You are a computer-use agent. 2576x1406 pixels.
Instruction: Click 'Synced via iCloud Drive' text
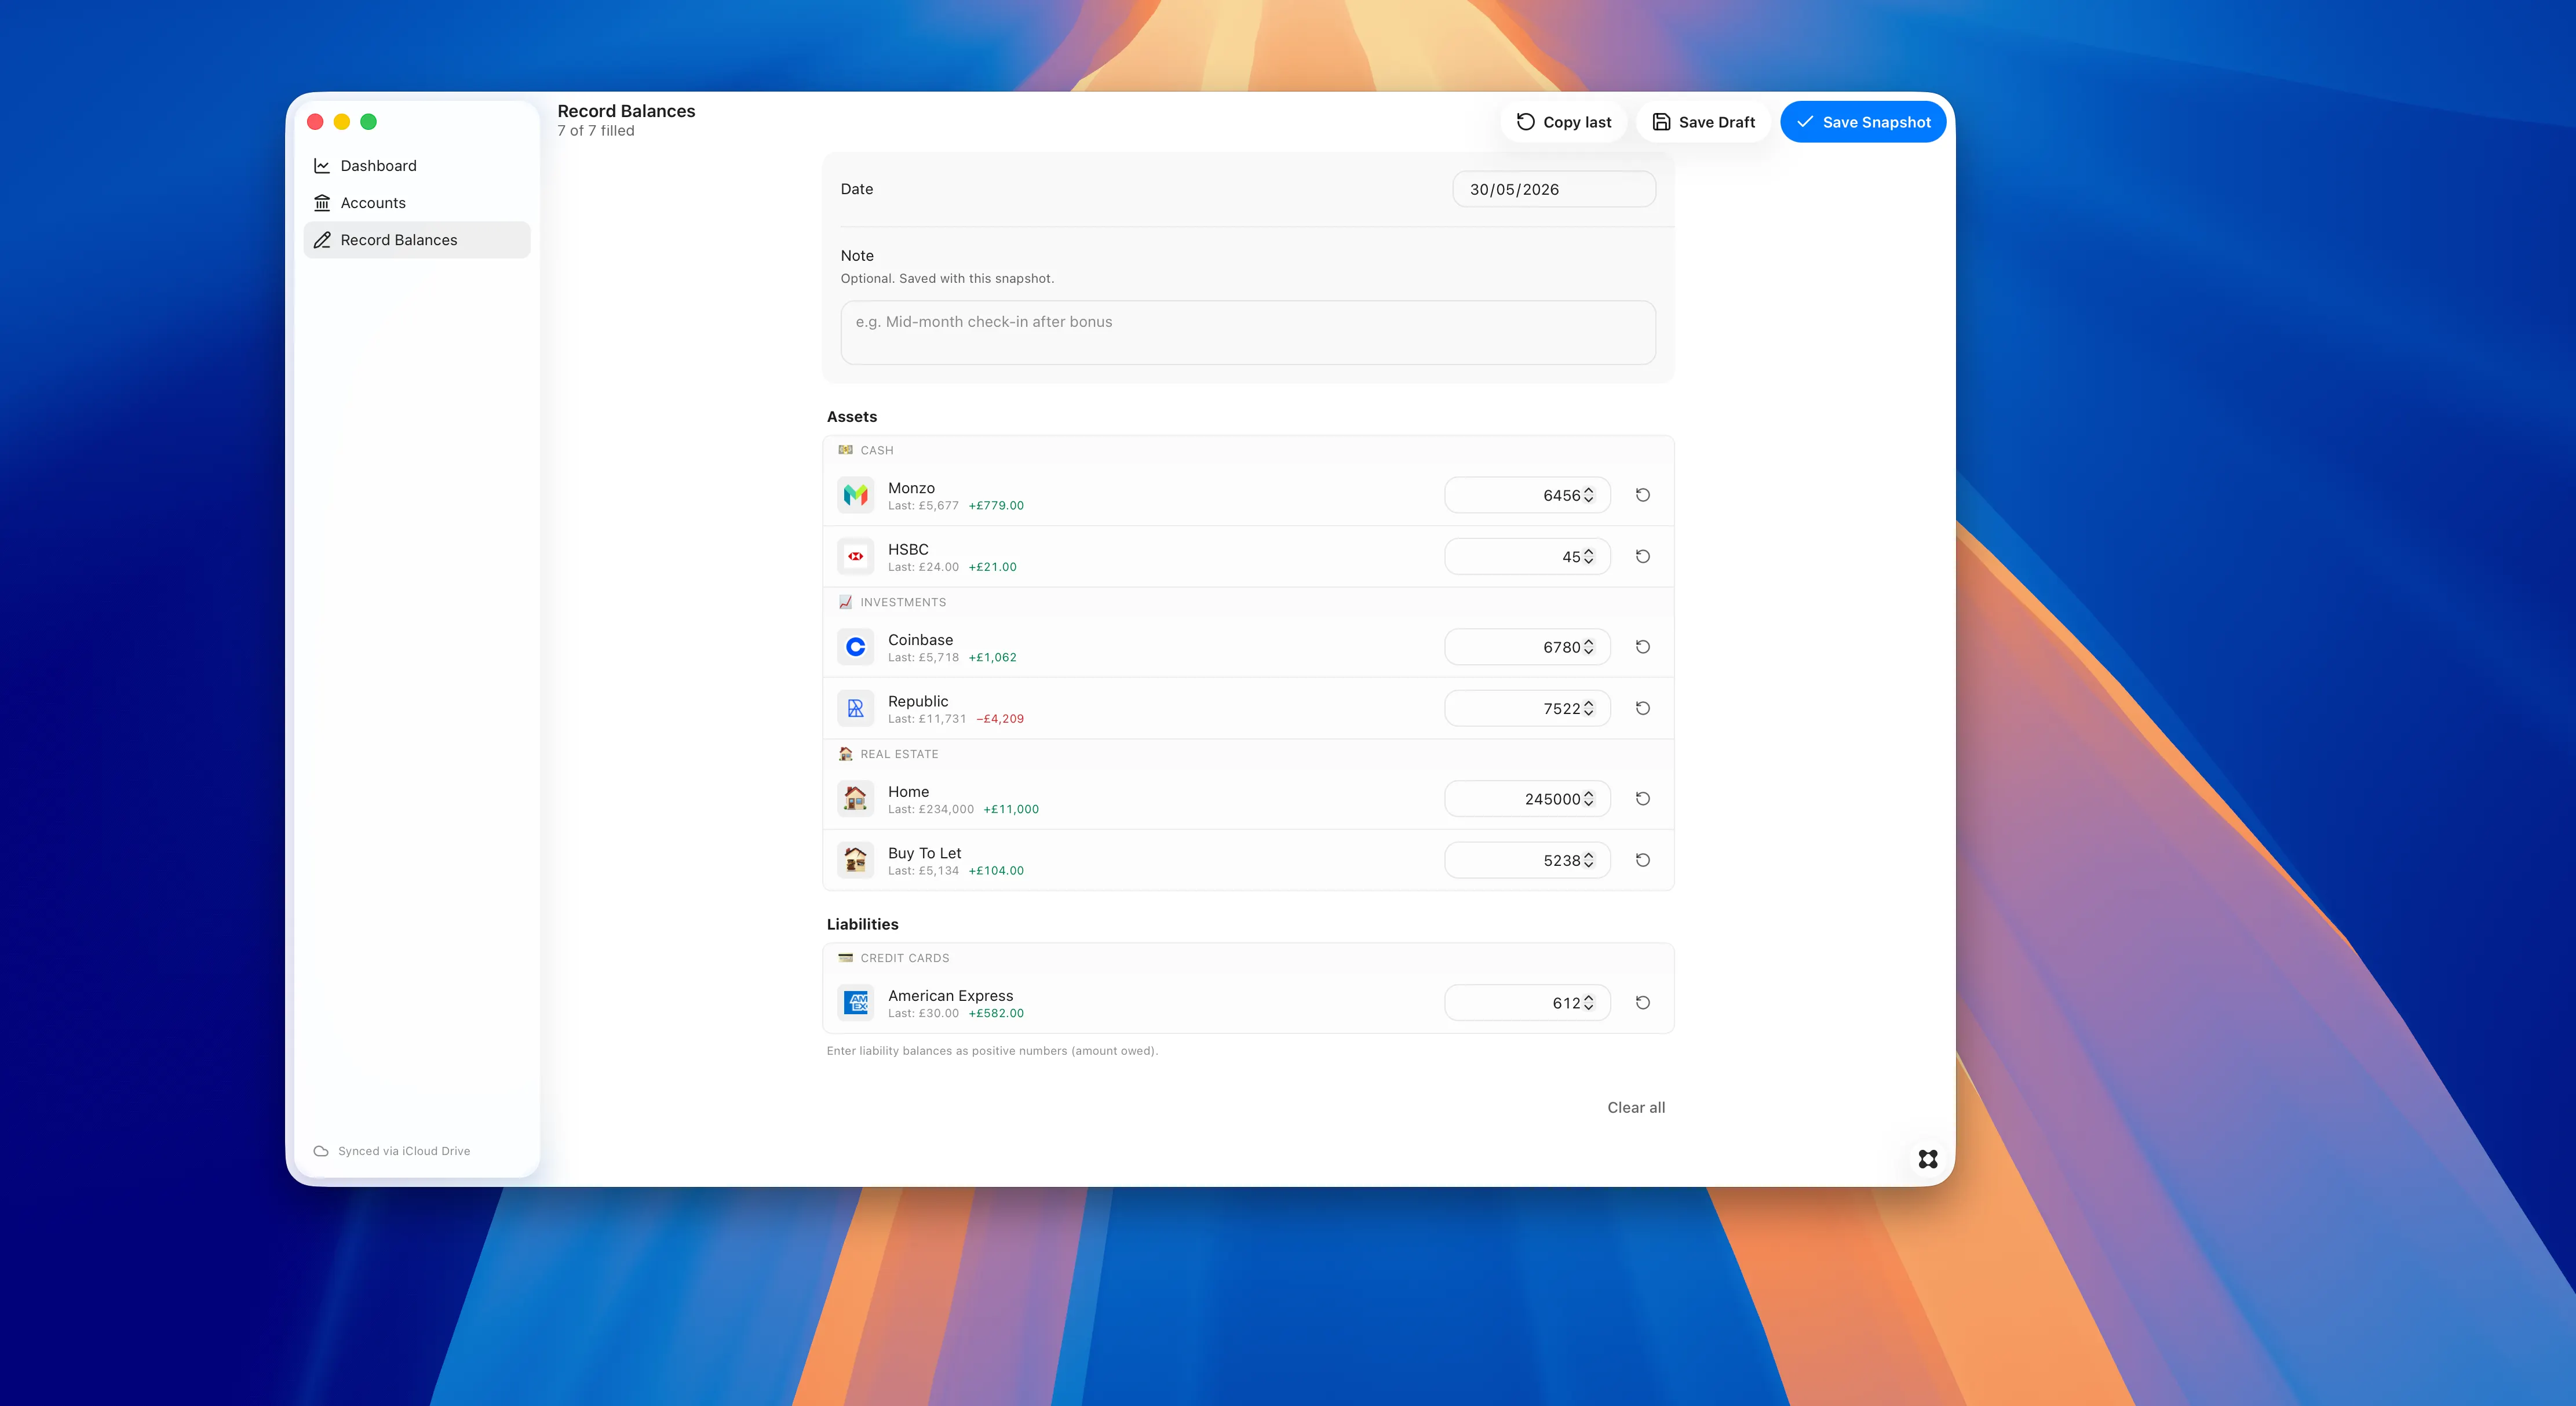404,1151
